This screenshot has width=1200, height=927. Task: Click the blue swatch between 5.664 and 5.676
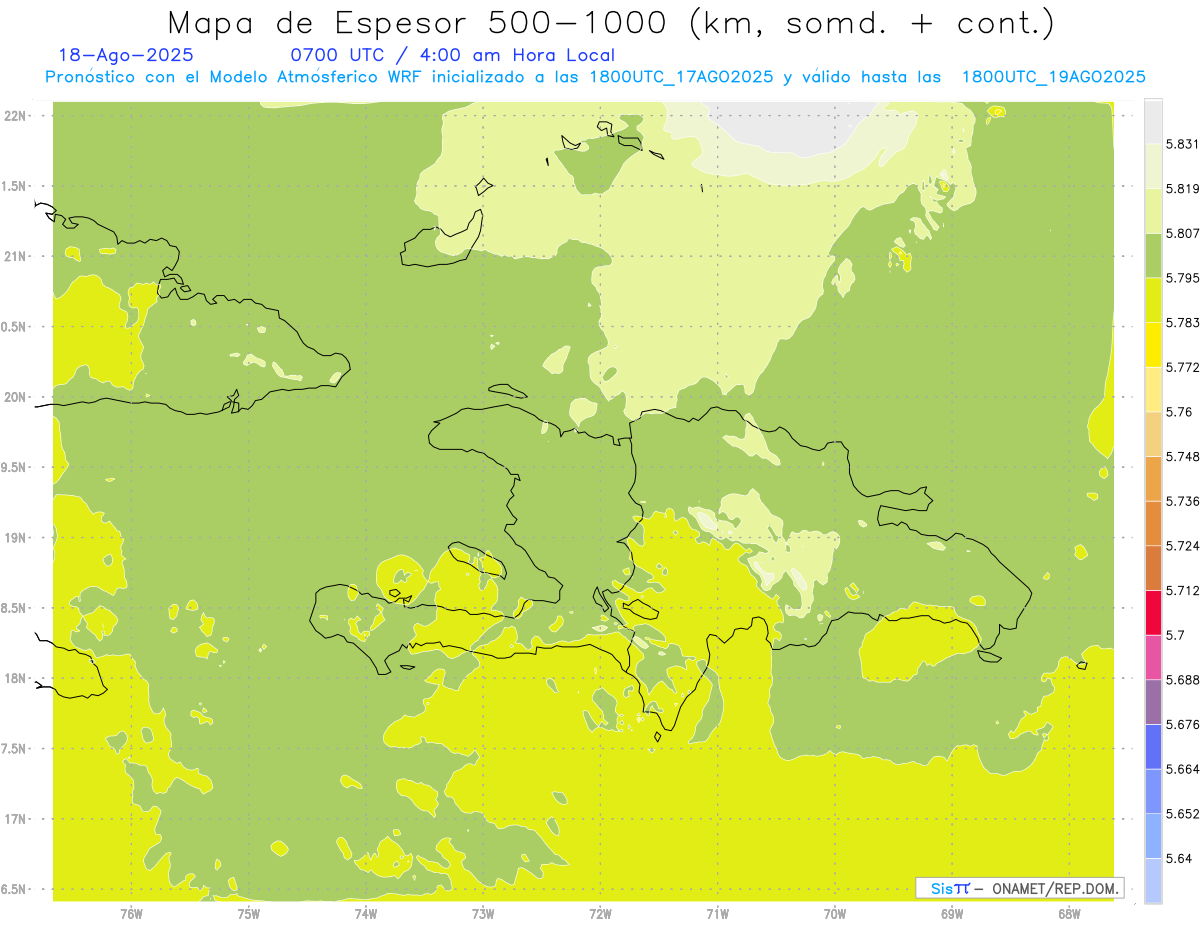1153,746
